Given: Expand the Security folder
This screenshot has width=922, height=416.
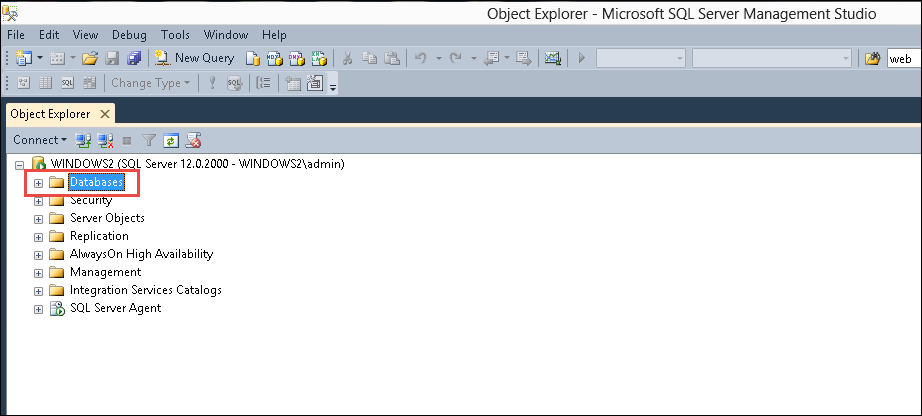Looking at the screenshot, I should [x=38, y=201].
